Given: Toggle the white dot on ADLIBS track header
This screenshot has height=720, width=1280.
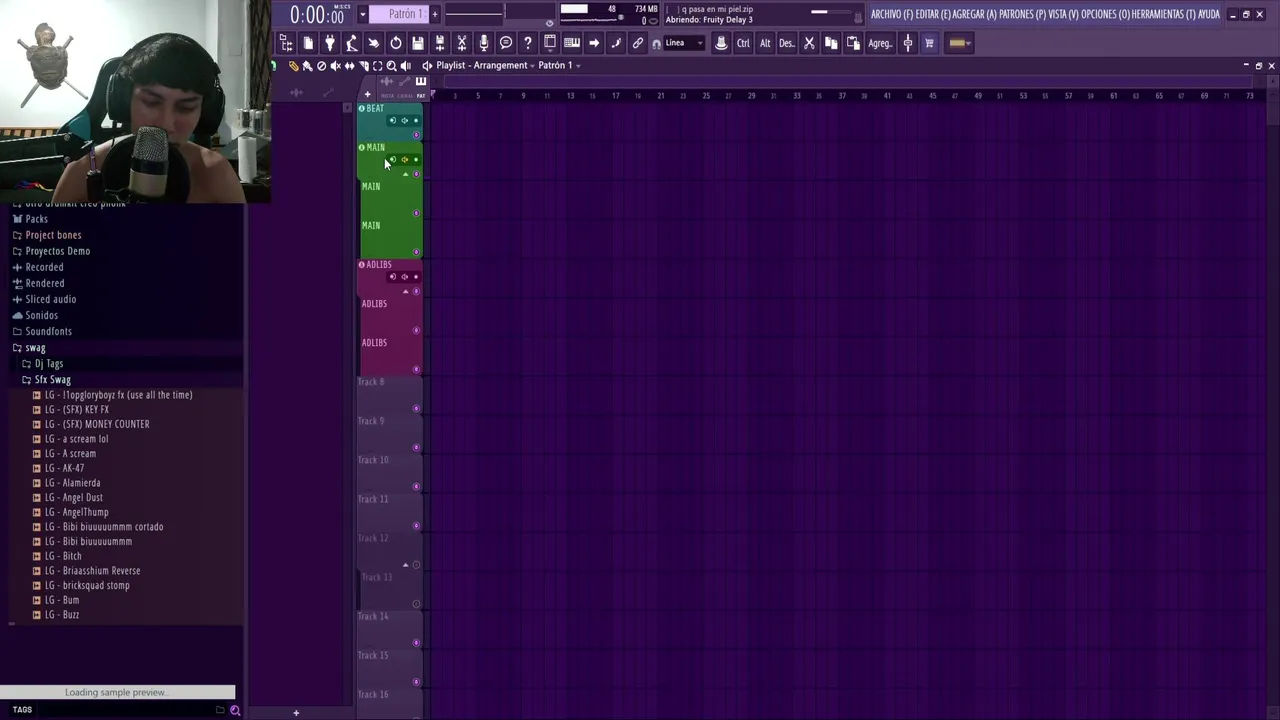Looking at the screenshot, I should [x=416, y=277].
